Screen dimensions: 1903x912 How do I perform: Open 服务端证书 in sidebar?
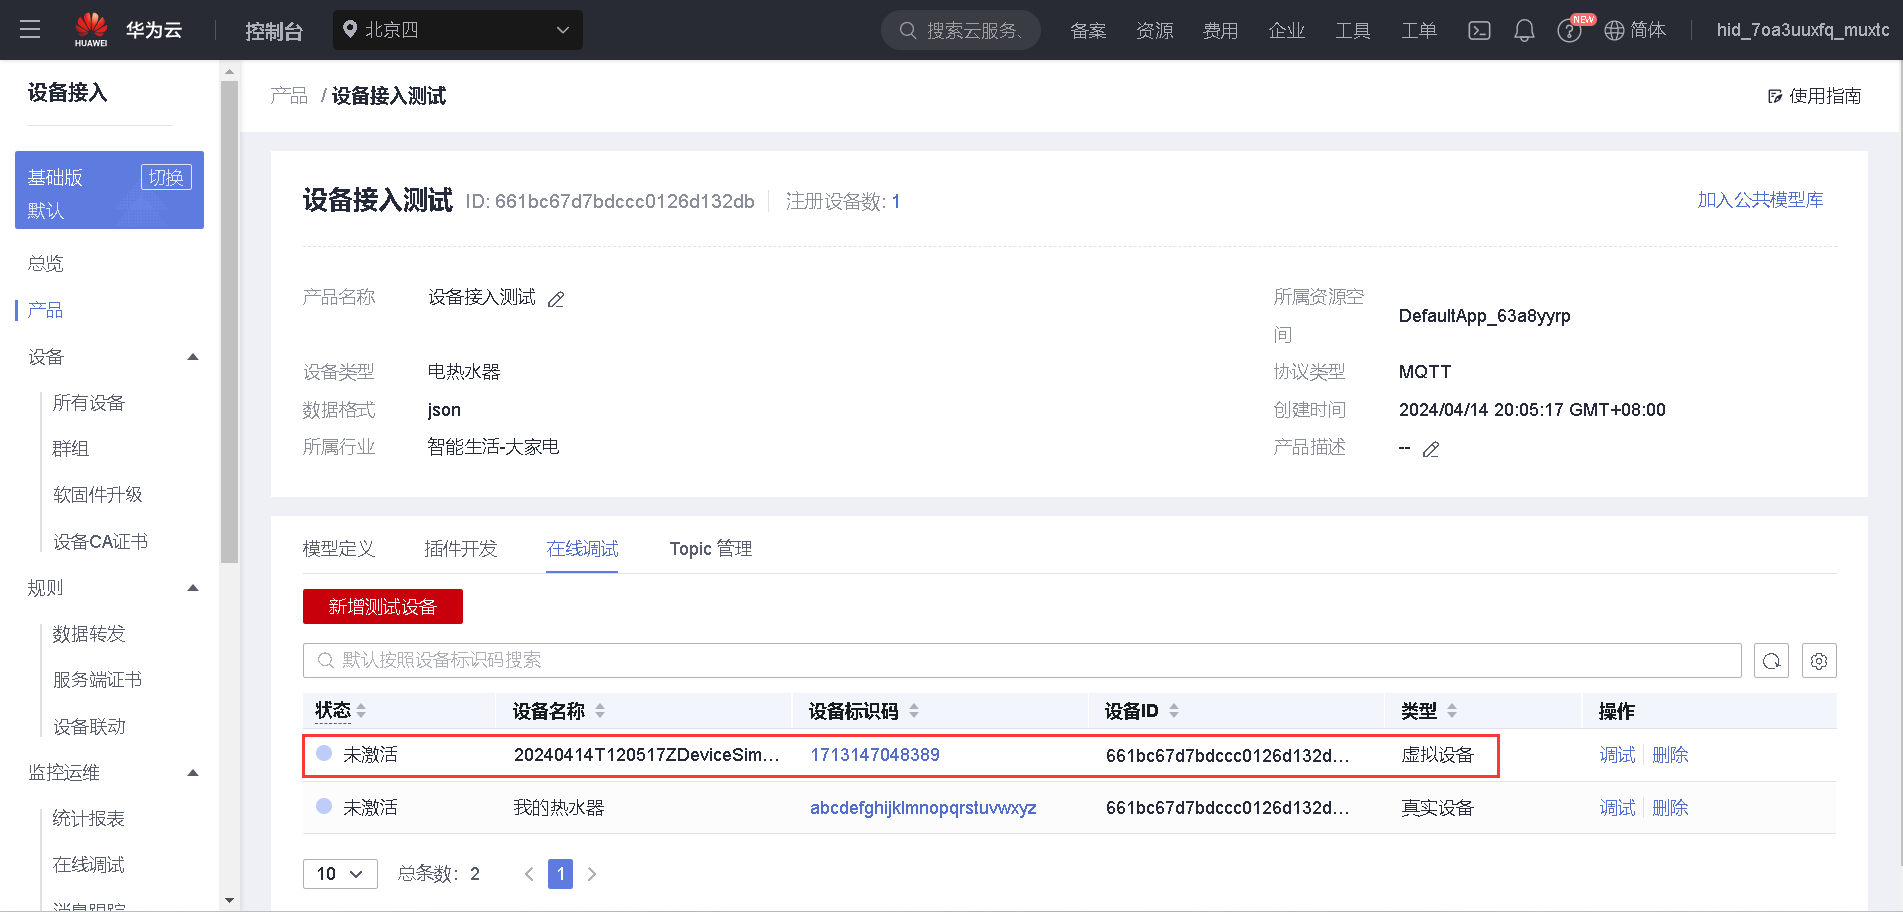point(98,680)
